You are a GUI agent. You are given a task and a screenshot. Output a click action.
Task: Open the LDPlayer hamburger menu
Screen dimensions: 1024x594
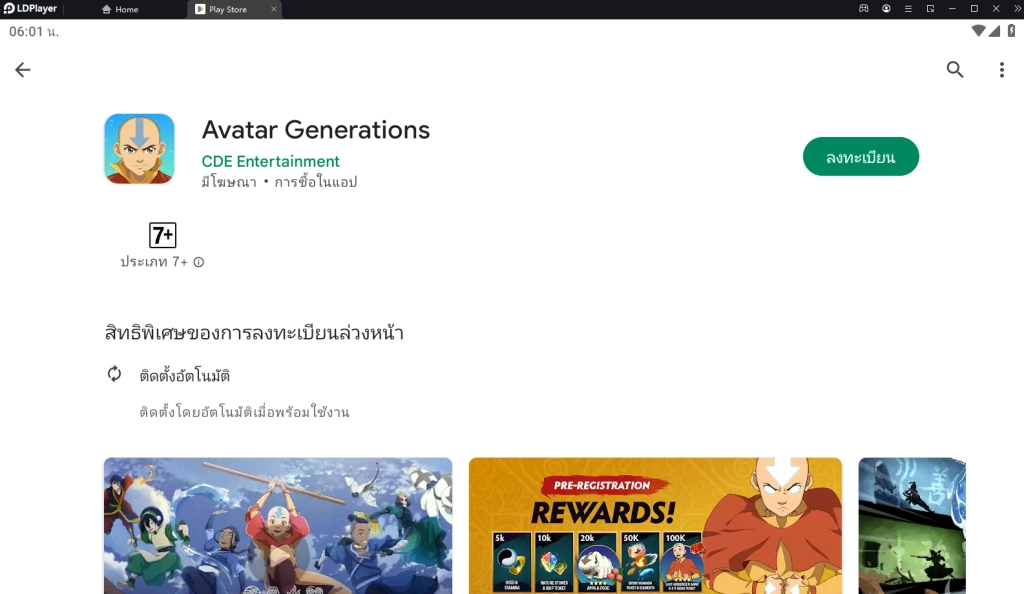coord(907,9)
